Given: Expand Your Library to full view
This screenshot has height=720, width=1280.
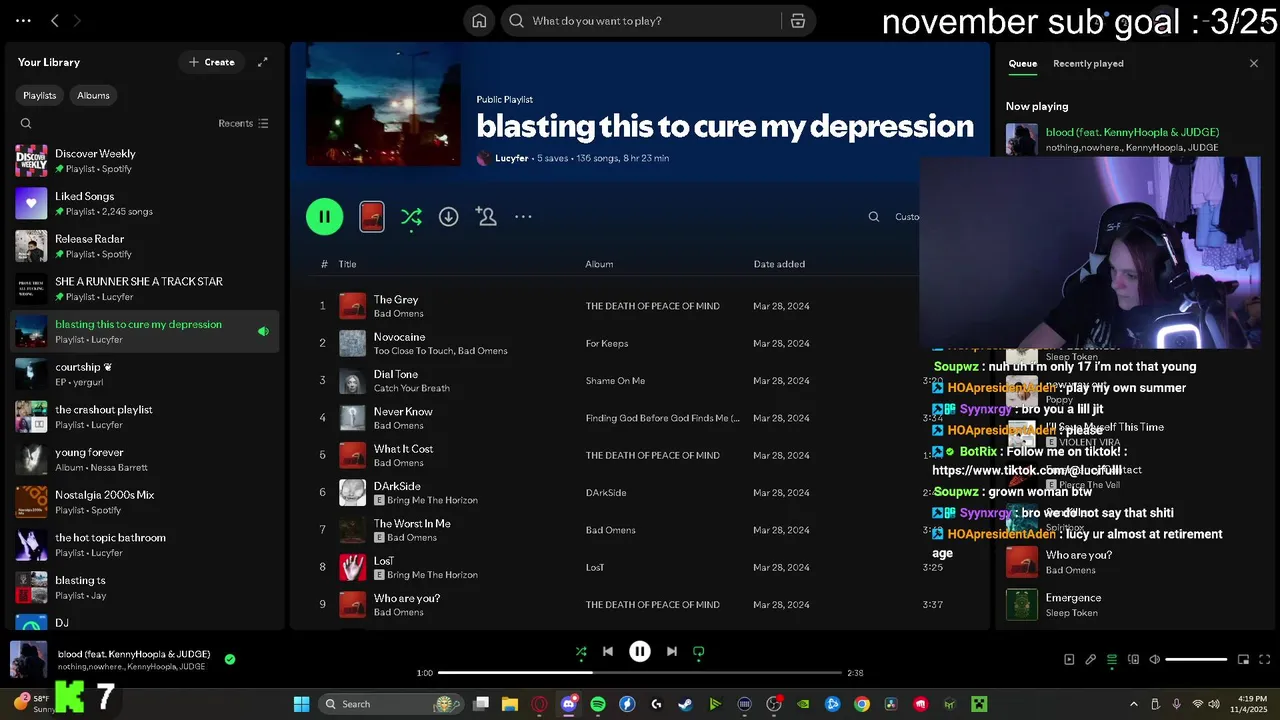Looking at the screenshot, I should 263,62.
